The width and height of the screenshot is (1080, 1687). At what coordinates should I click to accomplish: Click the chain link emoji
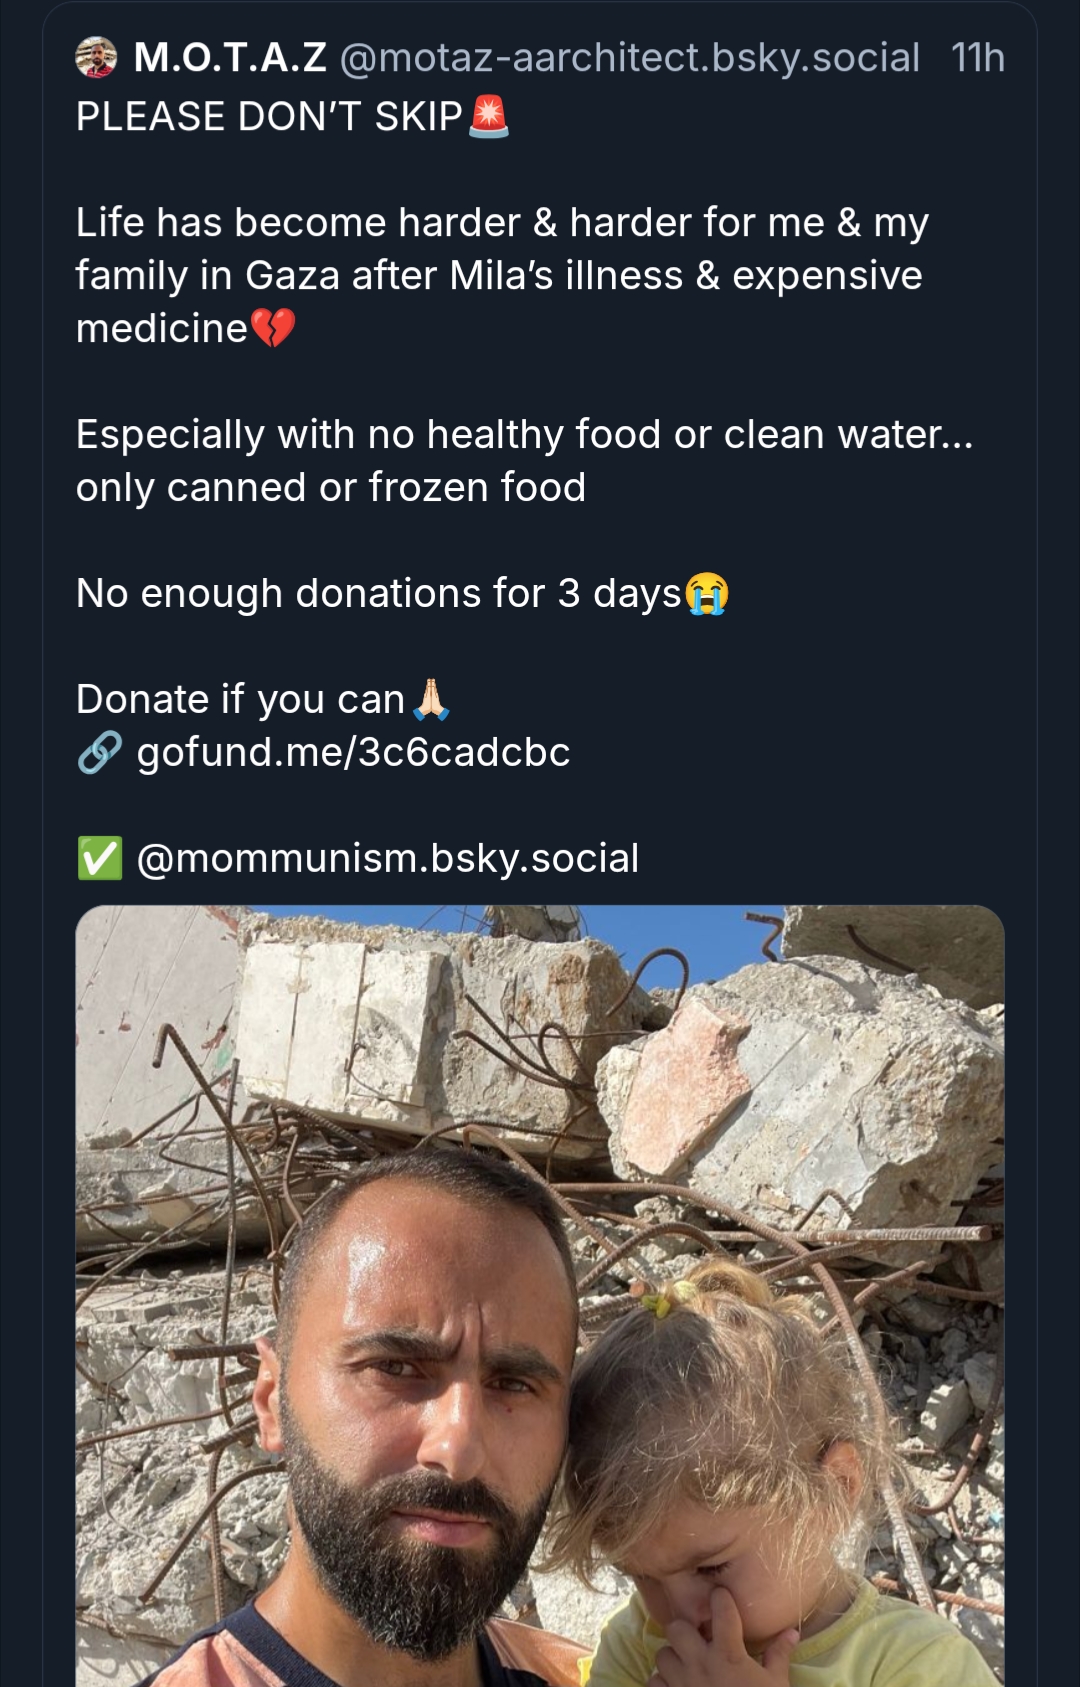pos(100,752)
